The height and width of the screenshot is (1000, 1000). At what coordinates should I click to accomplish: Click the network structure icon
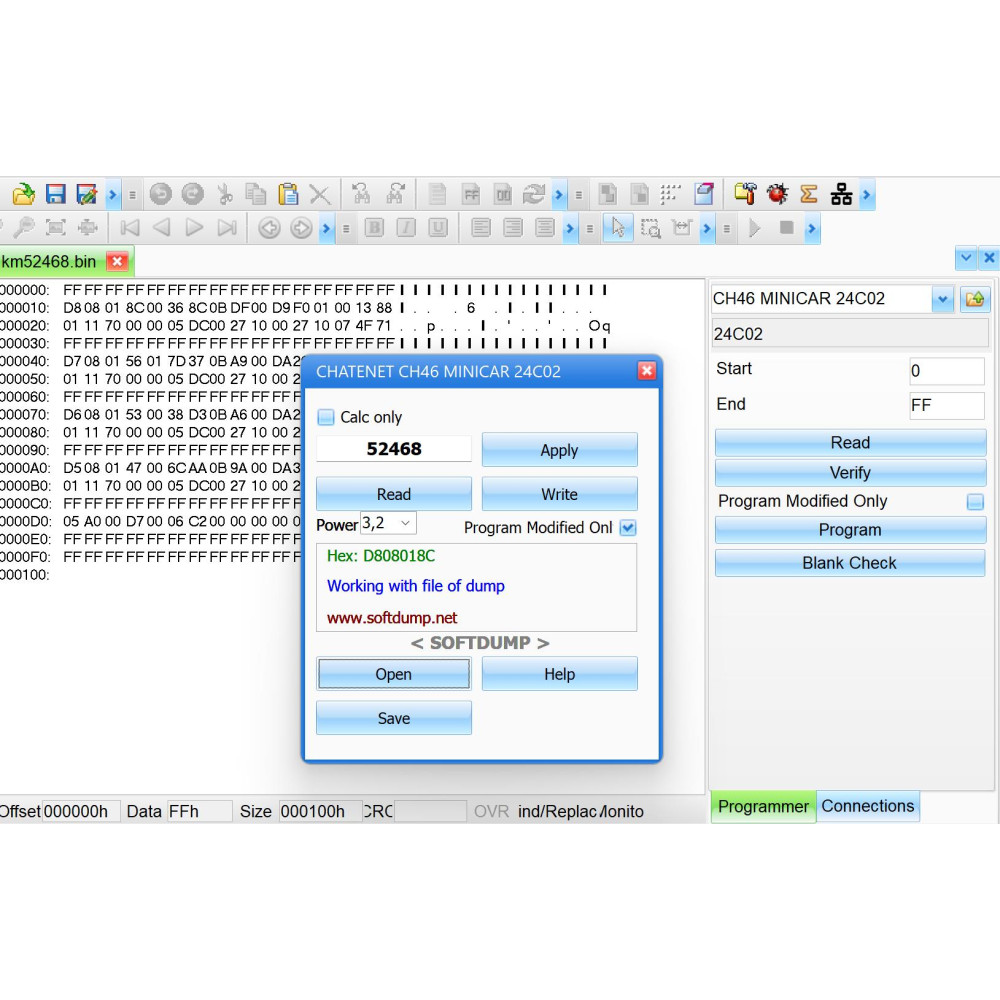[x=841, y=194]
